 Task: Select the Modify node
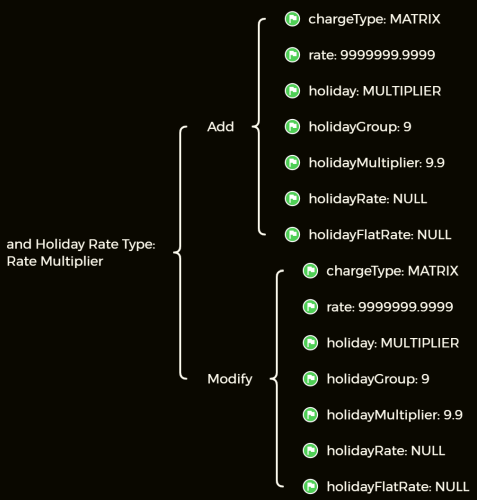(x=230, y=379)
